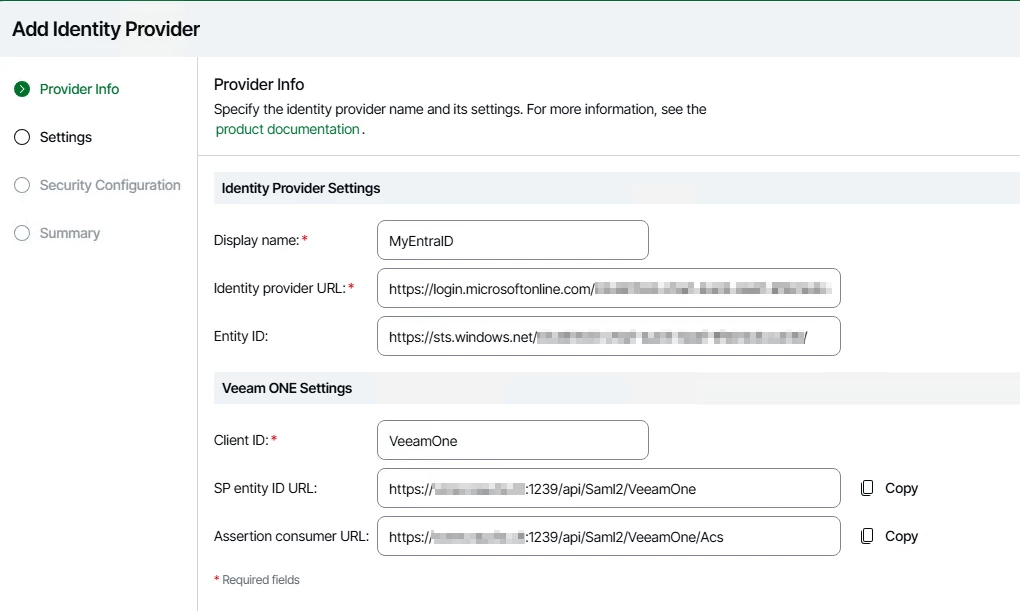Viewport: 1020px width, 611px height.
Task: Click copy icon beside Assertion consumer URL
Action: point(867,536)
